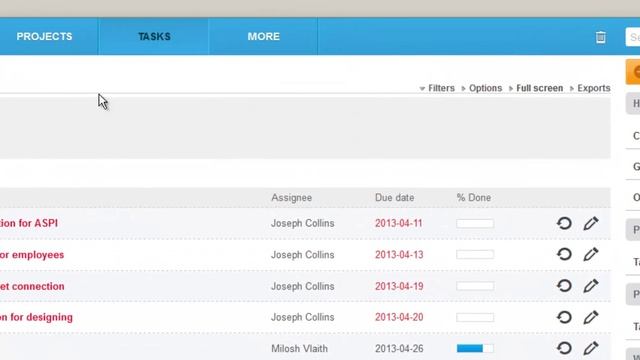Click Joseph Collins in designing row
The height and width of the screenshot is (360, 640).
click(302, 317)
